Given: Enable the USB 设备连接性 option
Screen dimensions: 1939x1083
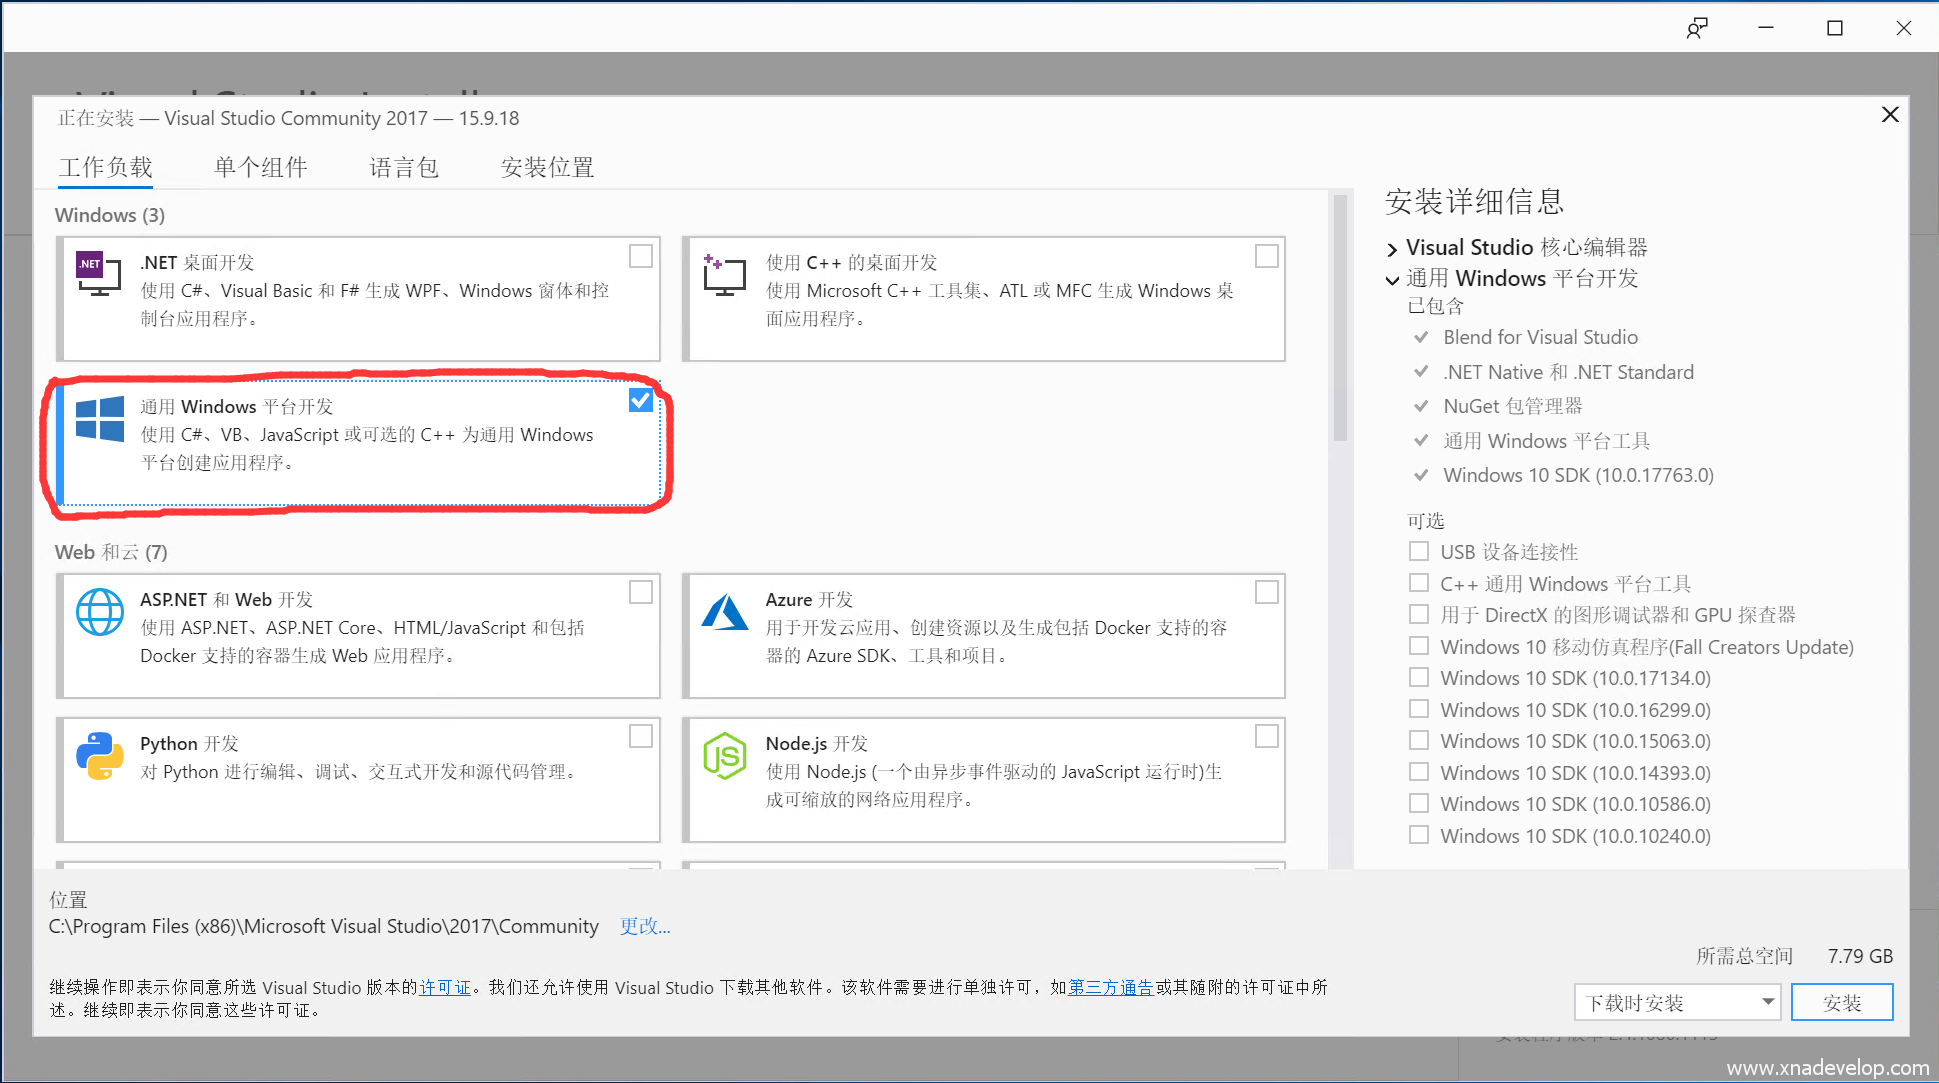Looking at the screenshot, I should tap(1418, 551).
